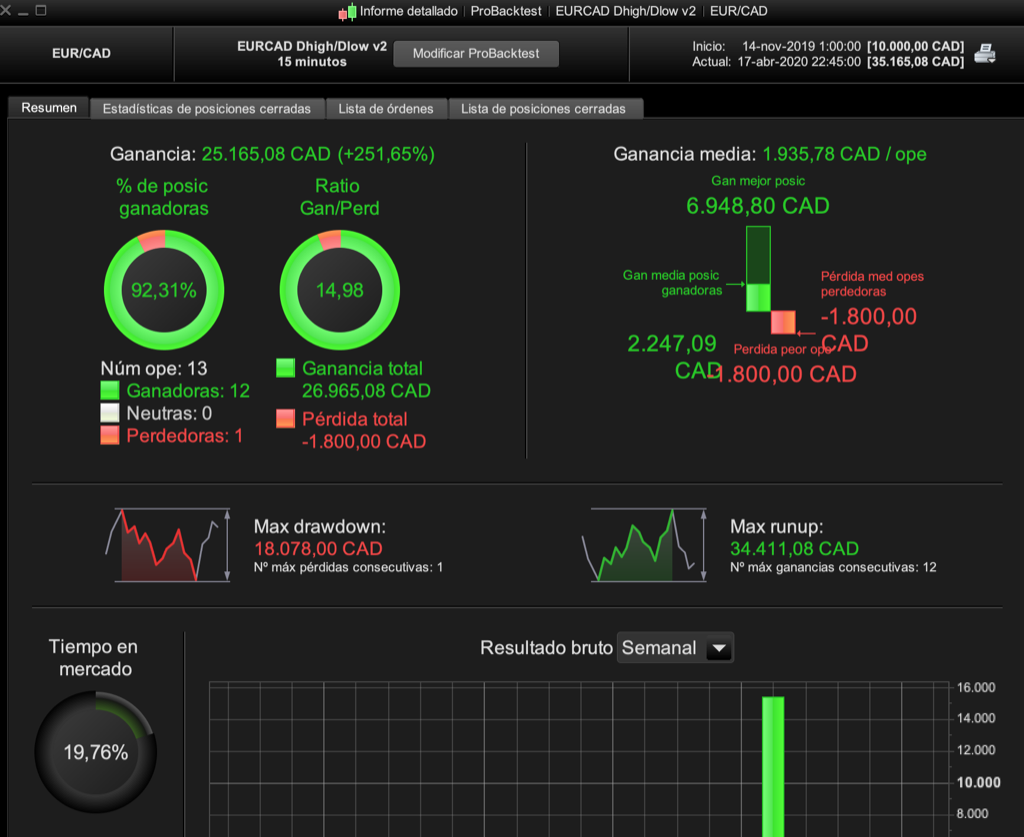Click the red Pérdida total swatch

point(285,418)
